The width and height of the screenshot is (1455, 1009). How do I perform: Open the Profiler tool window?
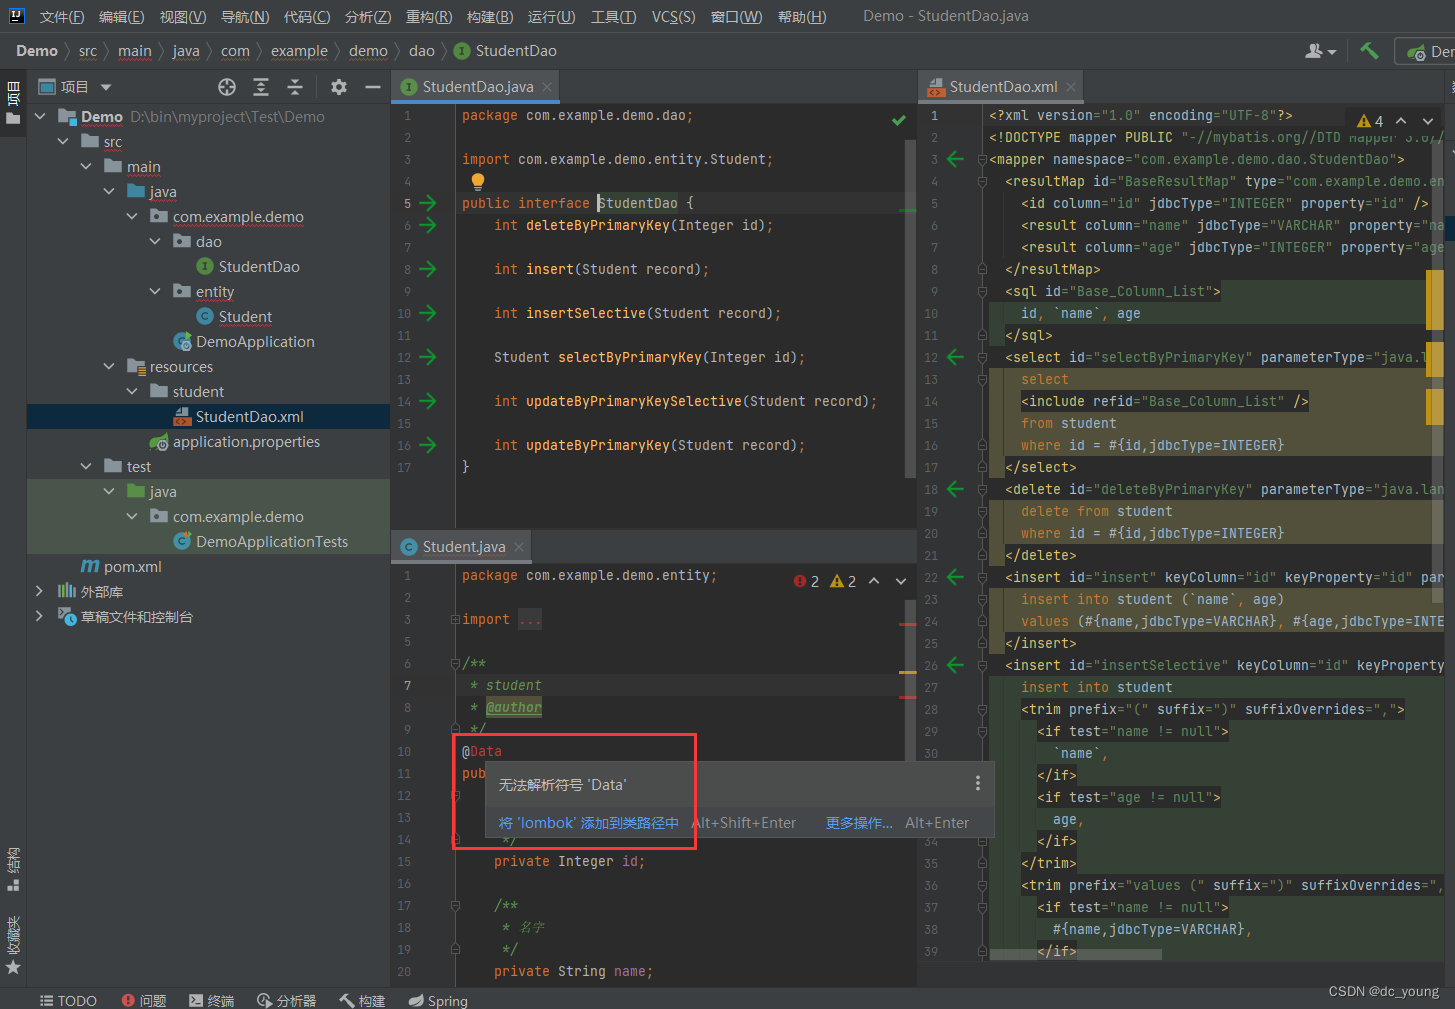coord(286,1000)
